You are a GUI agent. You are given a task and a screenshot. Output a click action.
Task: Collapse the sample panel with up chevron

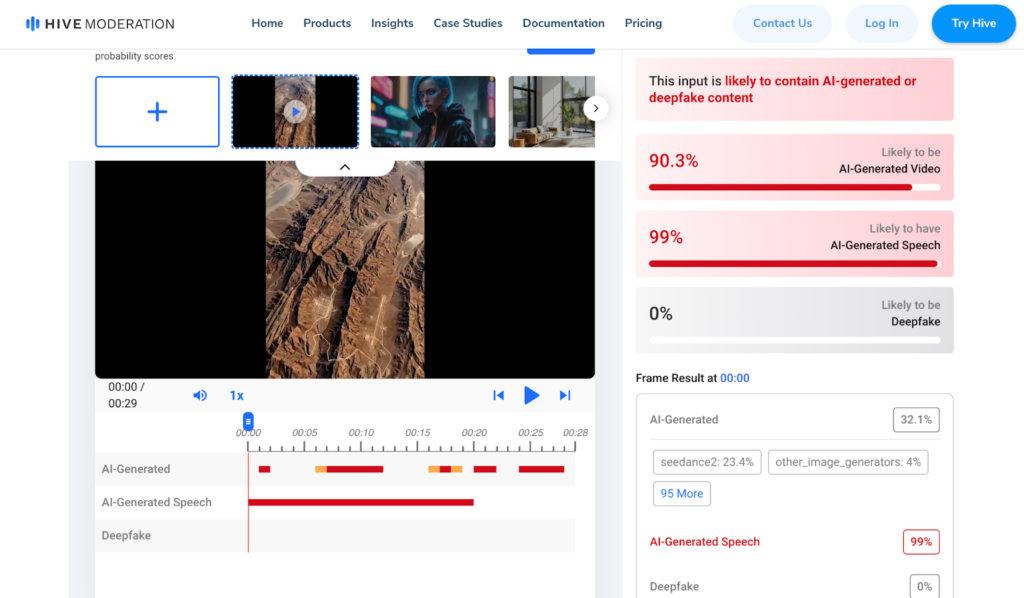[345, 167]
